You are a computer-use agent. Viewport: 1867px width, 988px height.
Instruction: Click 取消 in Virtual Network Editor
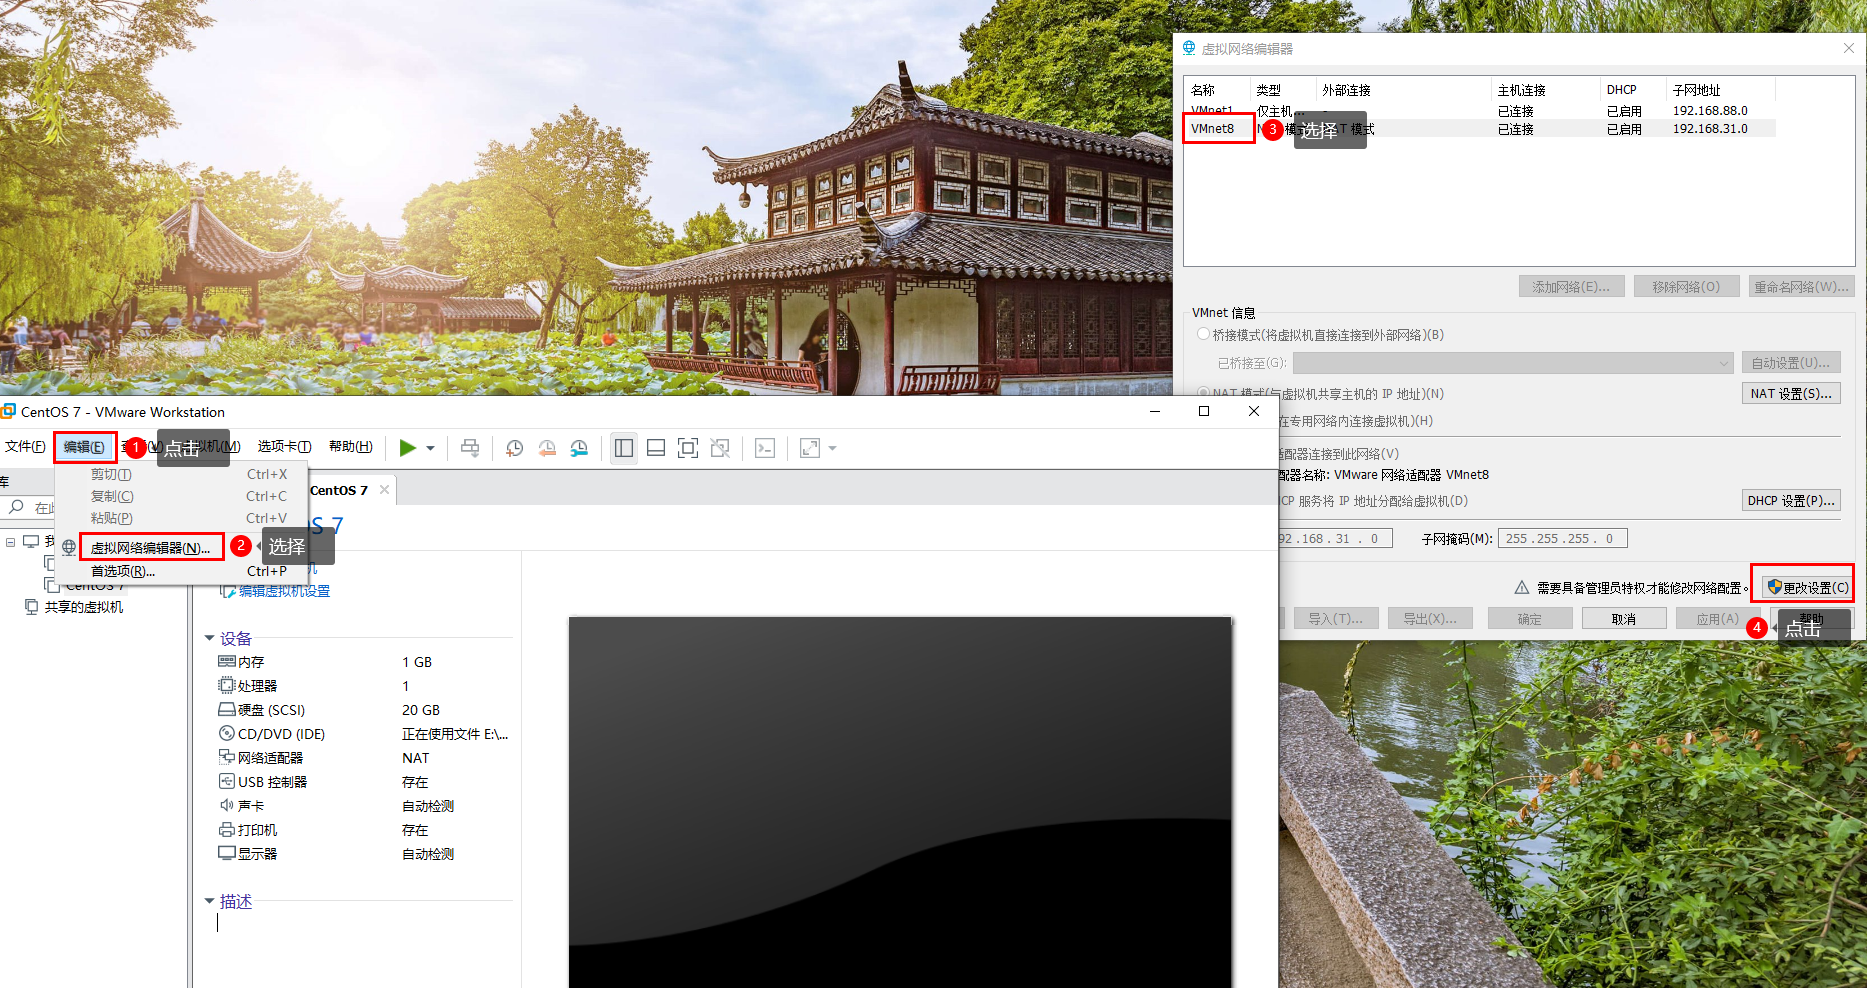click(x=1624, y=619)
